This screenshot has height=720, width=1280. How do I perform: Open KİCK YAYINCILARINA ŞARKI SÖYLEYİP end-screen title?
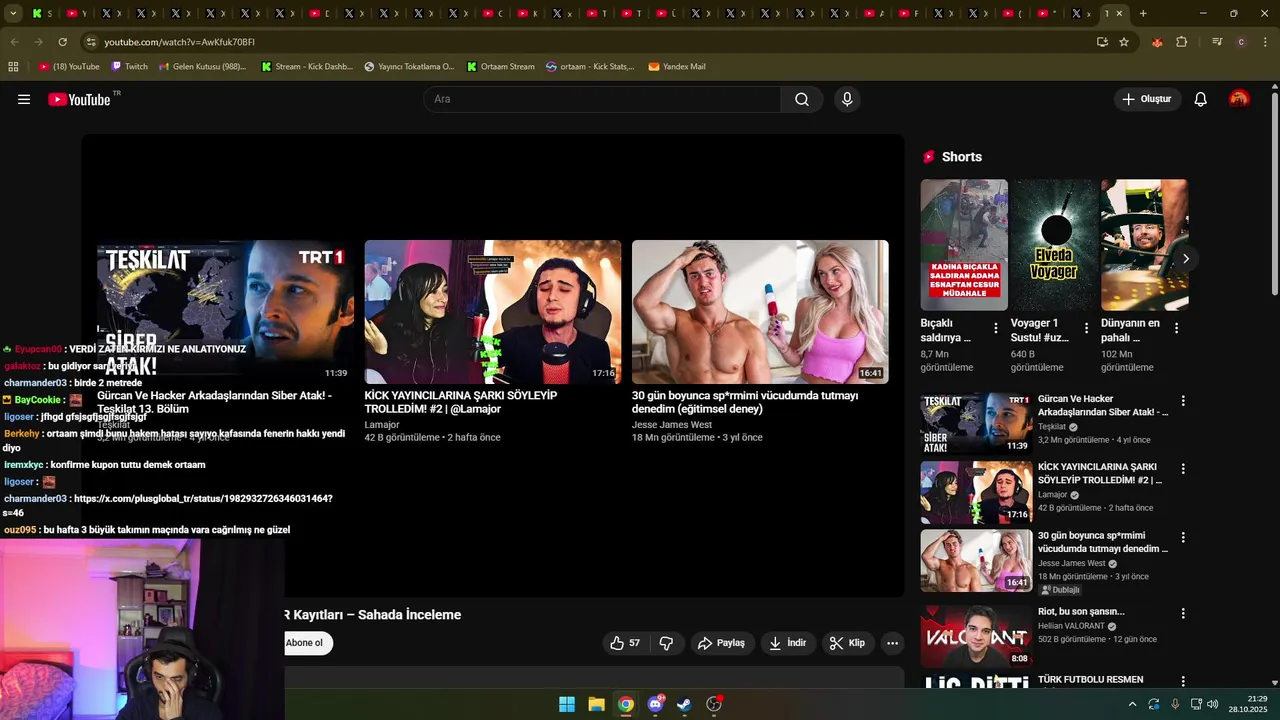461,402
